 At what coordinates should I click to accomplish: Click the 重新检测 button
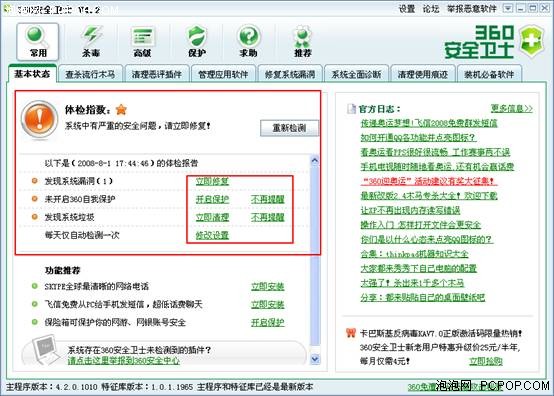click(289, 128)
